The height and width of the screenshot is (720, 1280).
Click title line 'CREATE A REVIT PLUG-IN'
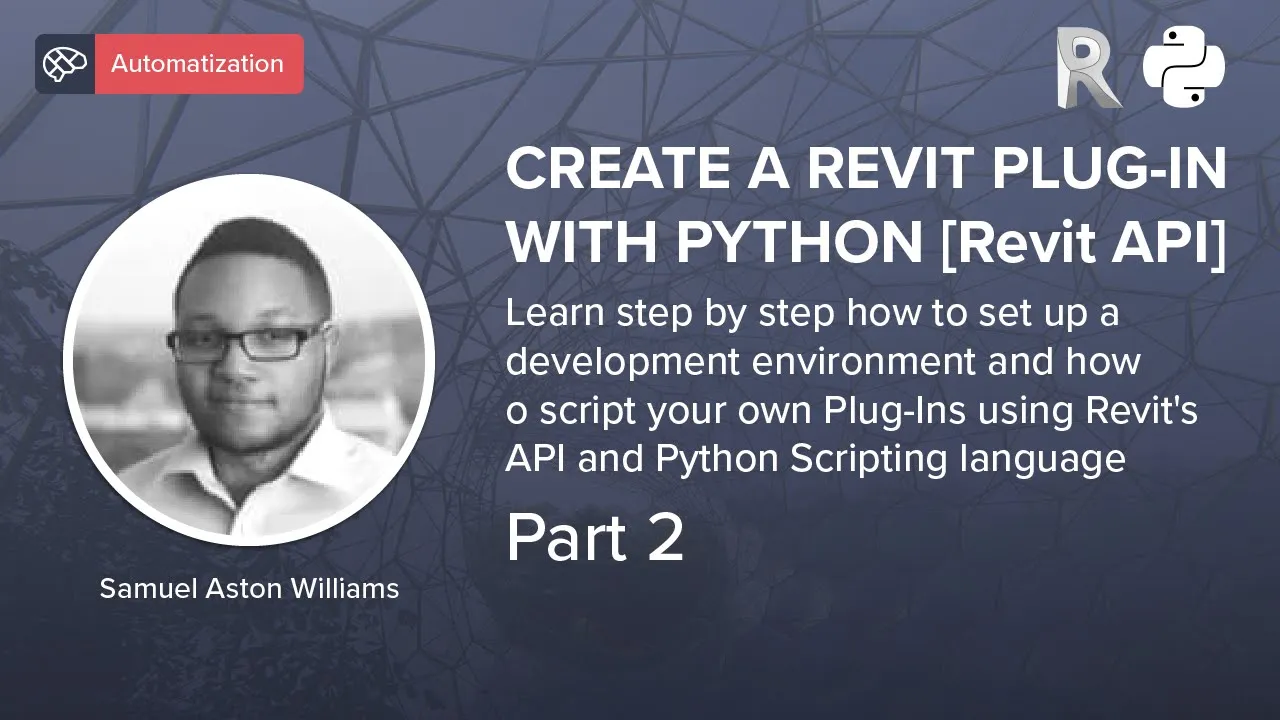(x=866, y=169)
